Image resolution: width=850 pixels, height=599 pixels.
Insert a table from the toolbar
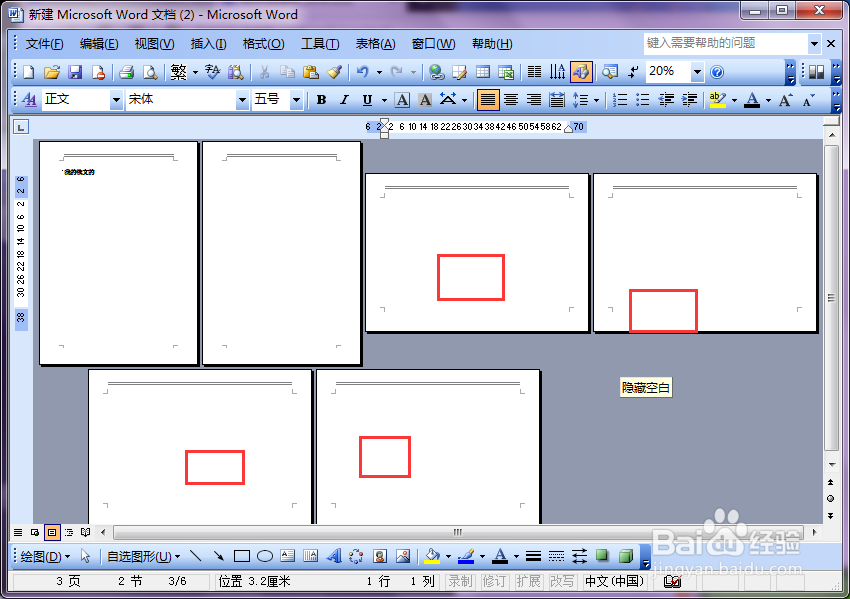[482, 72]
